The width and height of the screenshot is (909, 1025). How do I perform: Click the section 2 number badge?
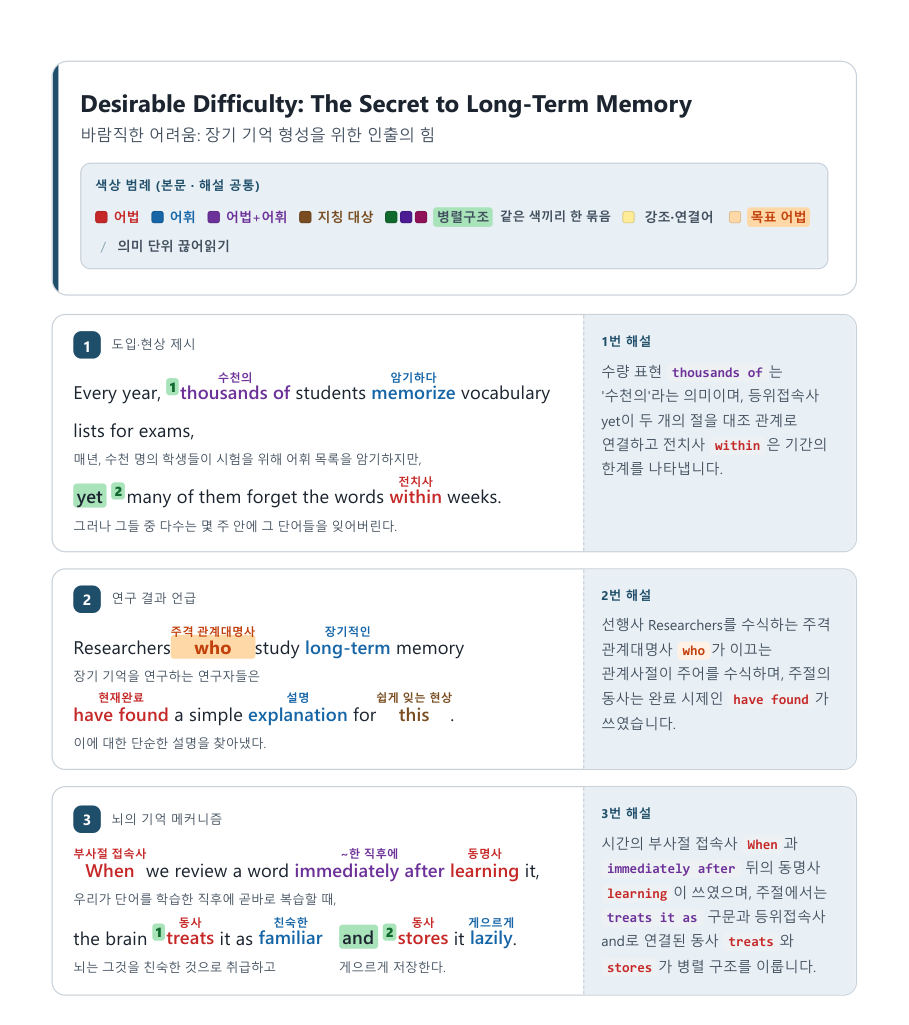(87, 599)
